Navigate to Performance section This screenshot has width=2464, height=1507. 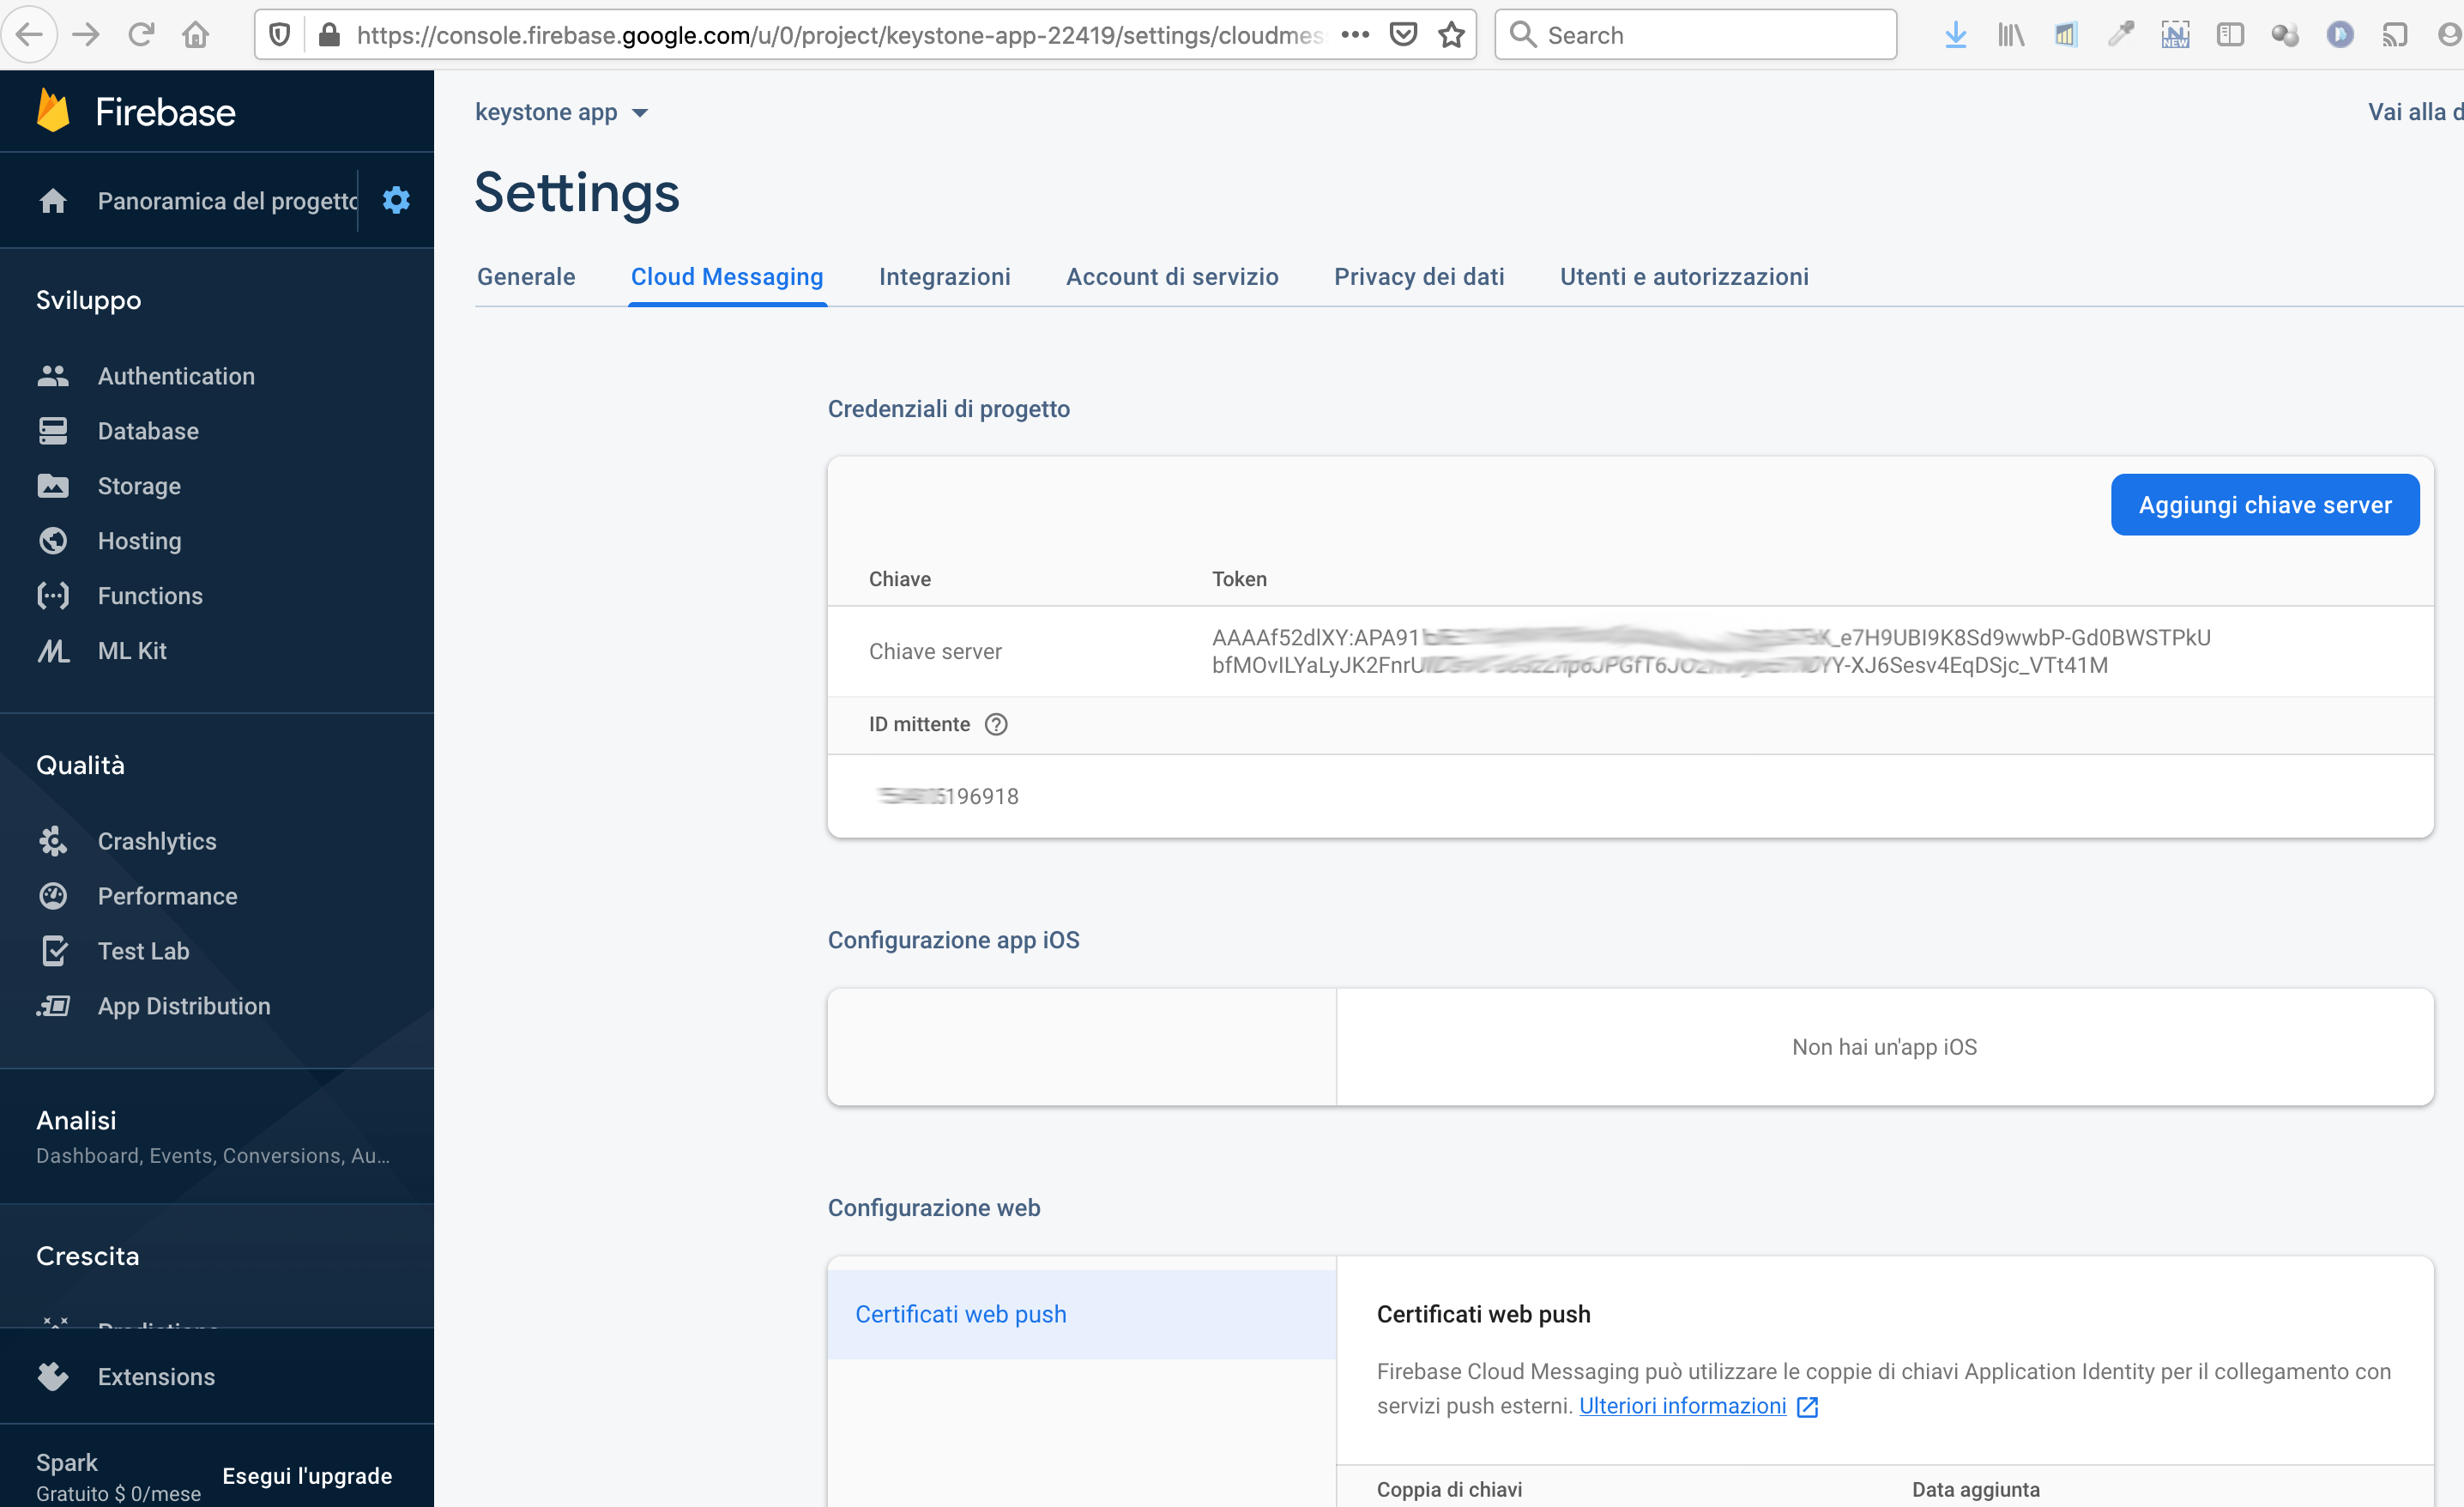coord(167,896)
